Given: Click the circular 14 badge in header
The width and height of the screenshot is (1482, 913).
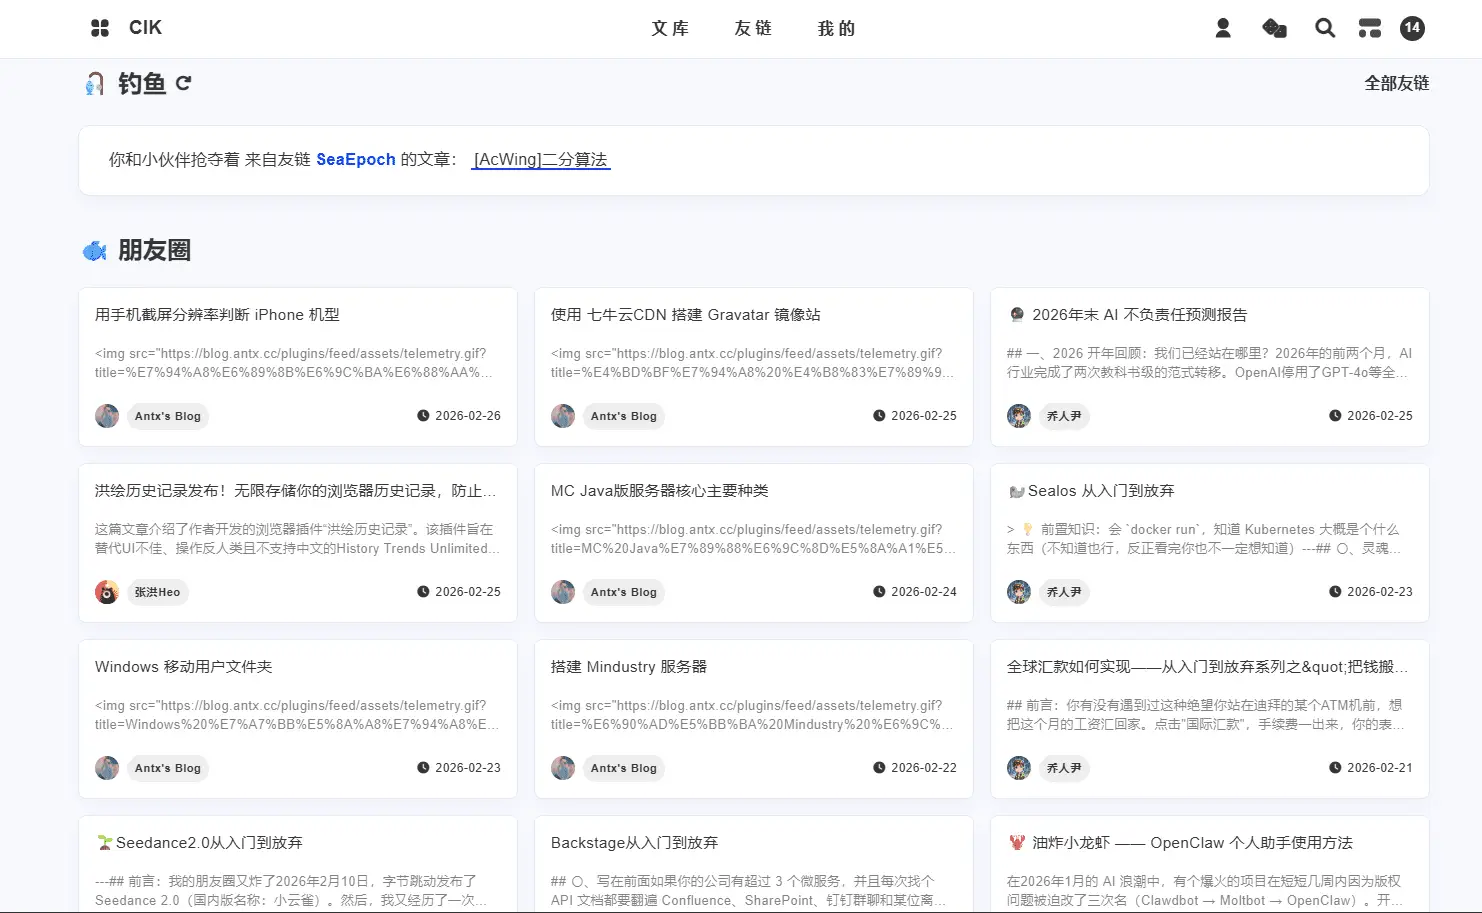Looking at the screenshot, I should pos(1411,28).
